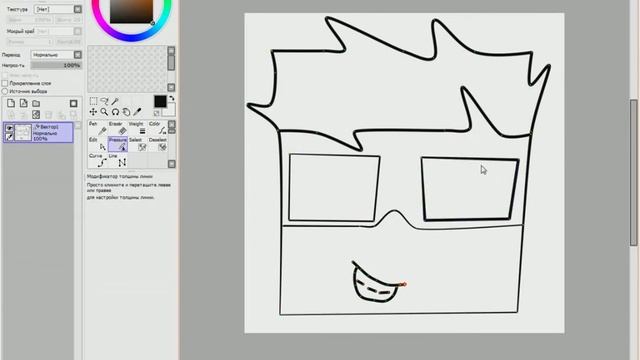Select the Magic Wand tool
Screen dimensions: 640x360
click(116, 101)
